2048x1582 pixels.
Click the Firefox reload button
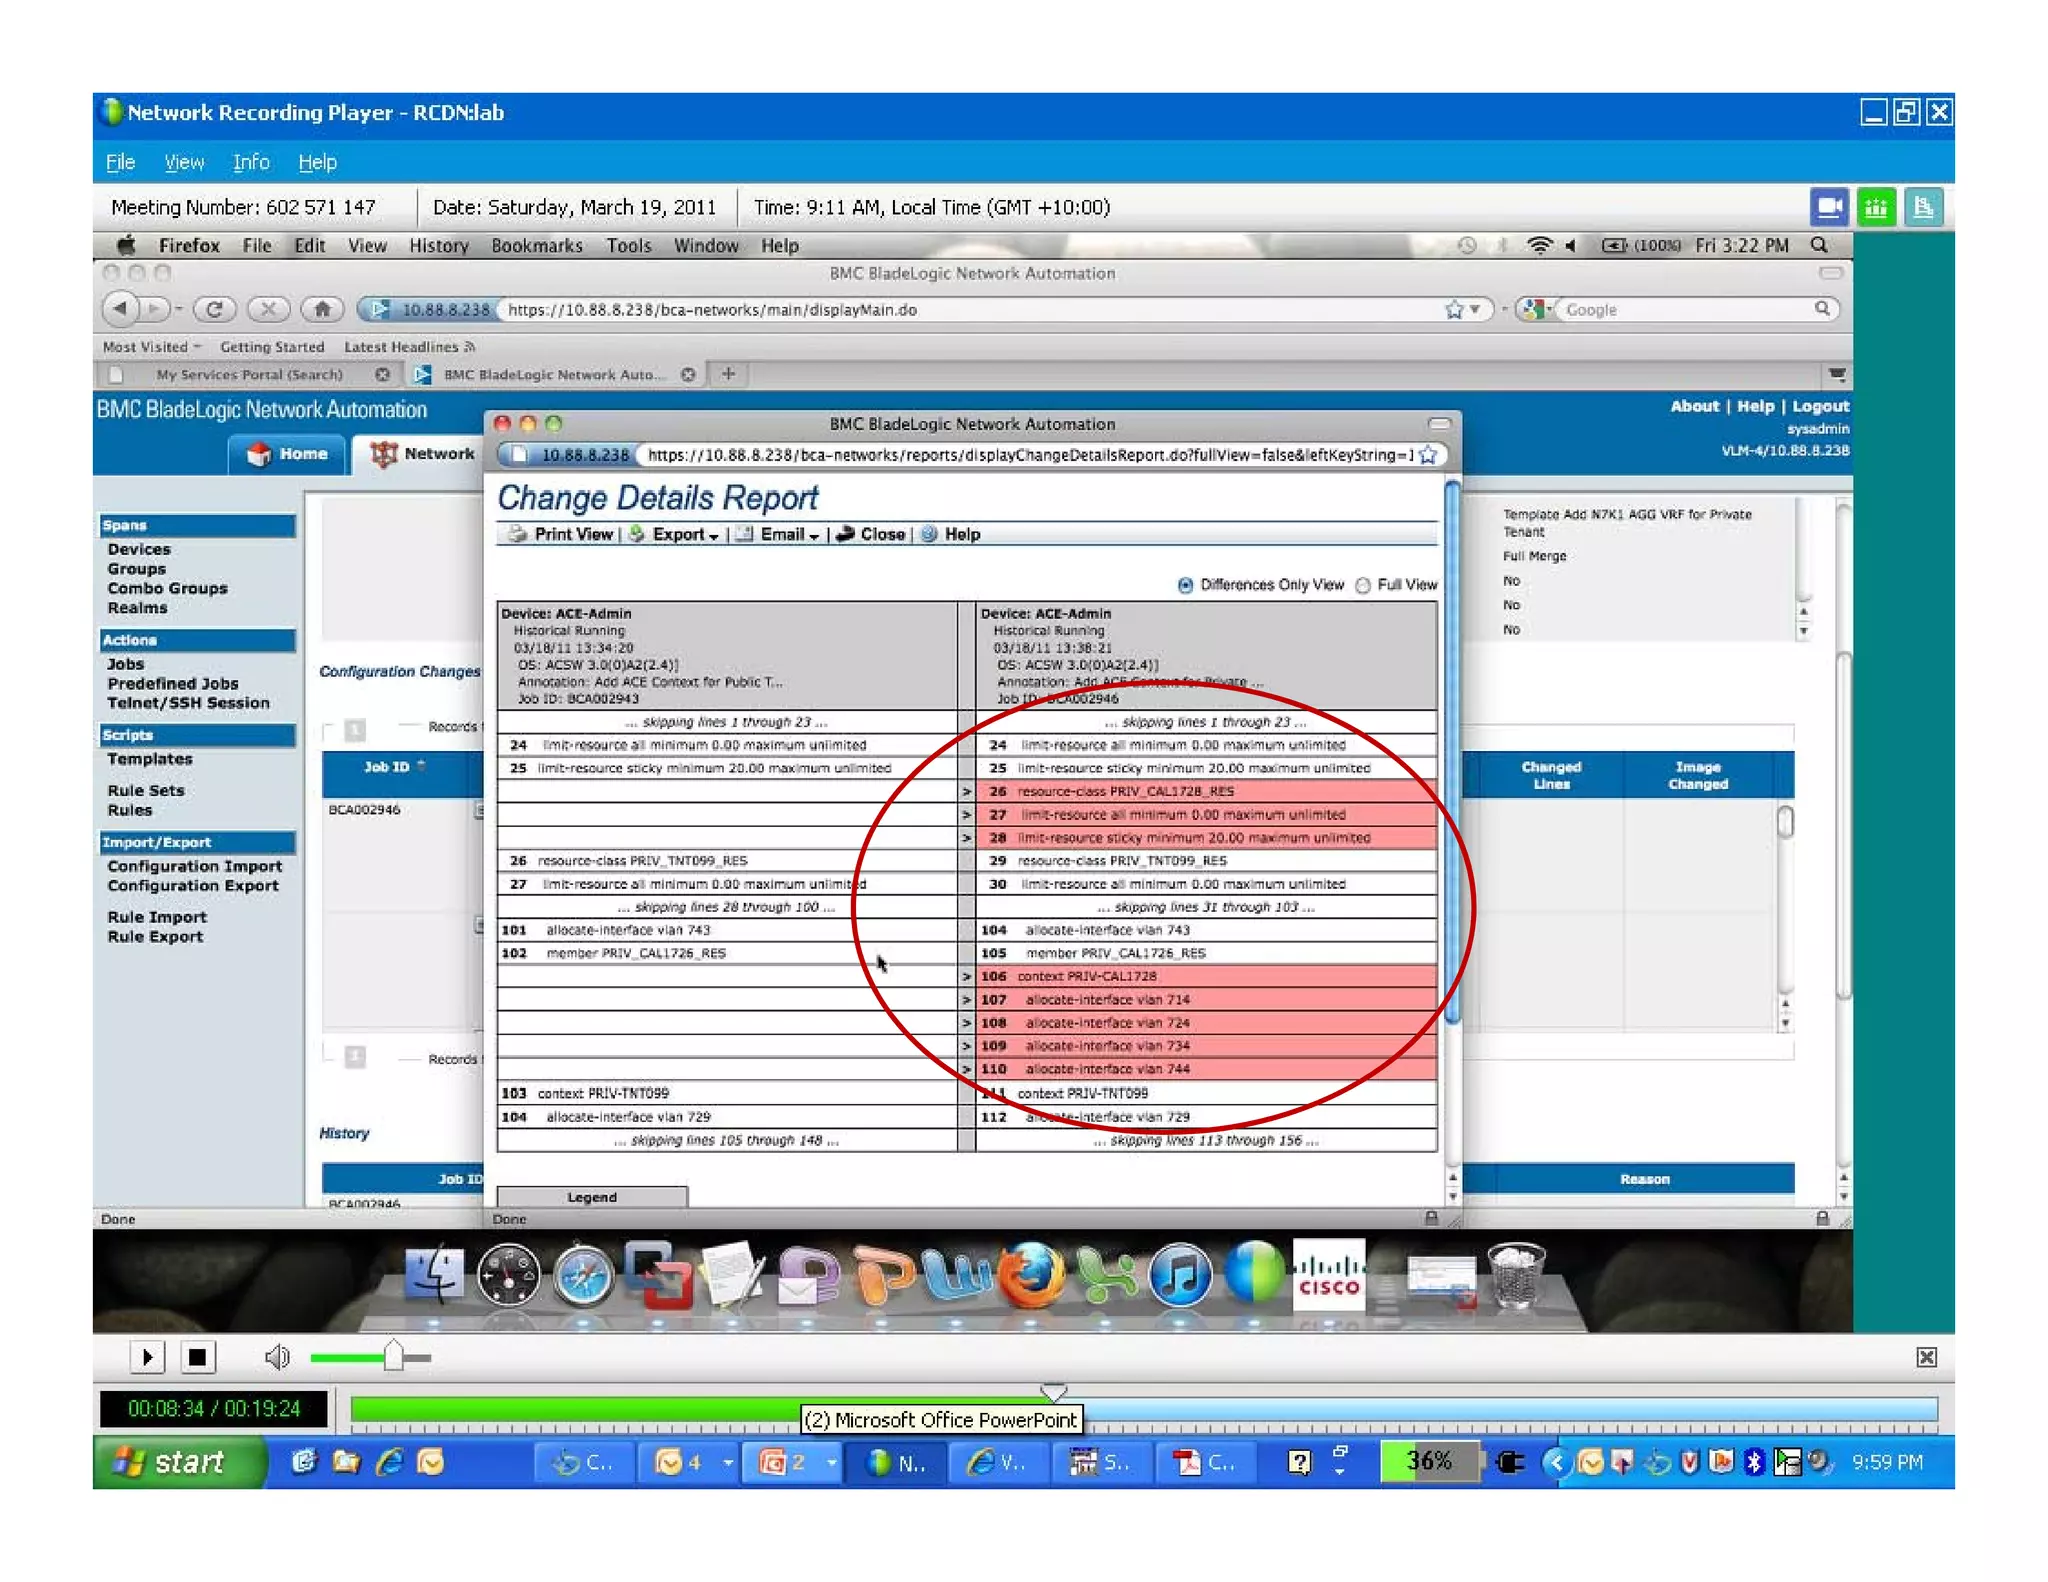click(214, 309)
